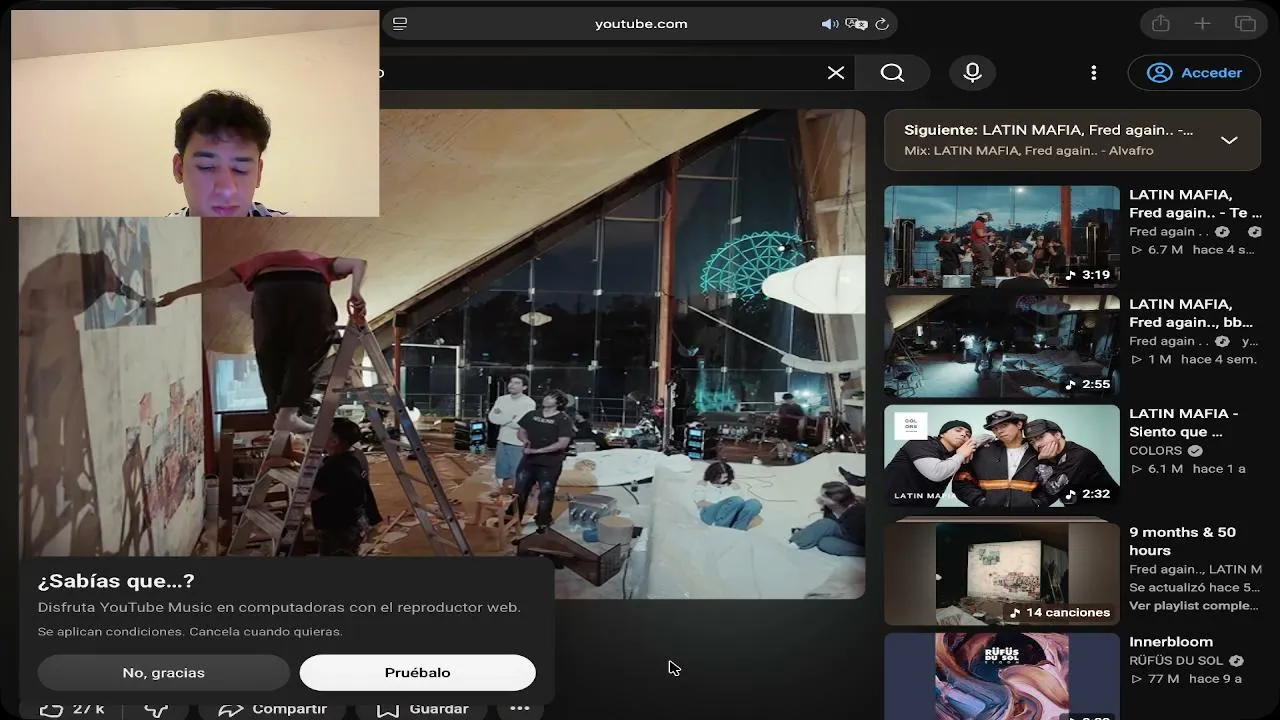Viewport: 1280px width, 720px height.
Task: Open the 'Mix: LATIN MAFIA, Fred again.. - Alvafro' text
Action: (x=1029, y=151)
